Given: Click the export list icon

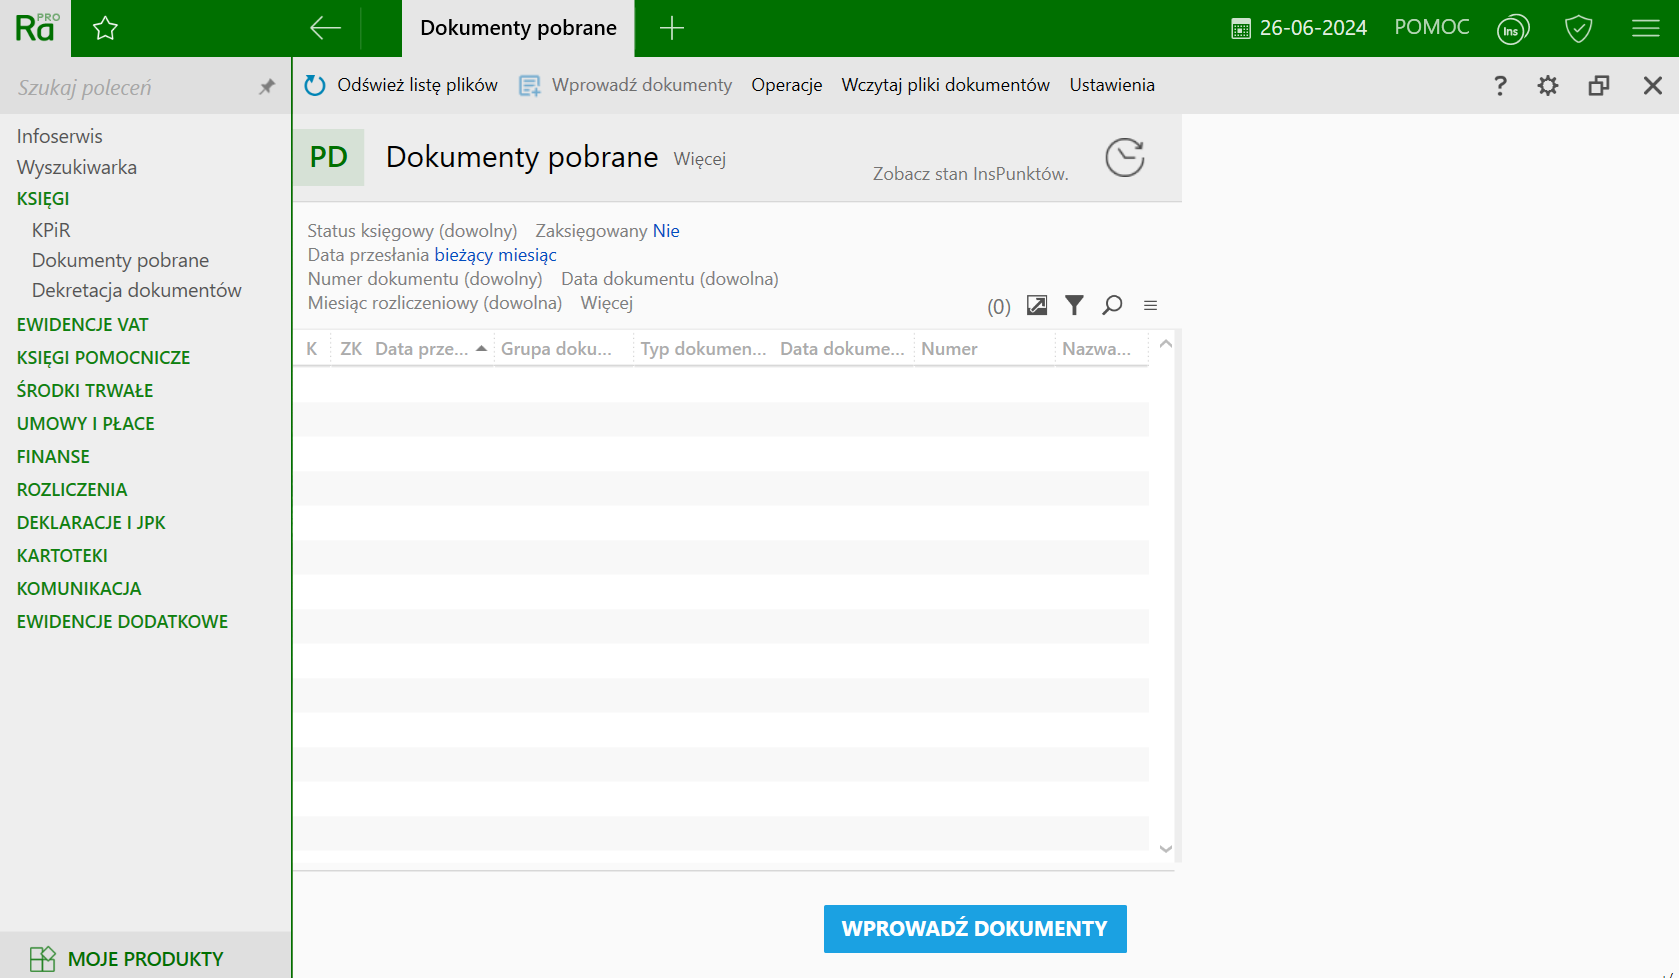Looking at the screenshot, I should pos(1037,306).
